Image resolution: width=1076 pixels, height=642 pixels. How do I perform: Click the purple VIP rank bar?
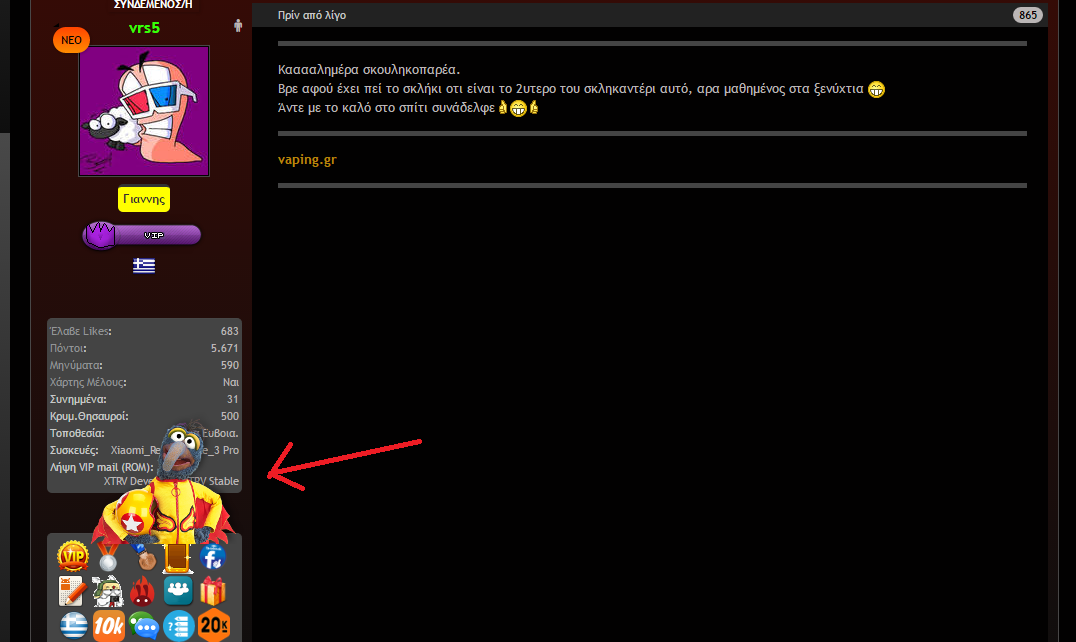[142, 235]
